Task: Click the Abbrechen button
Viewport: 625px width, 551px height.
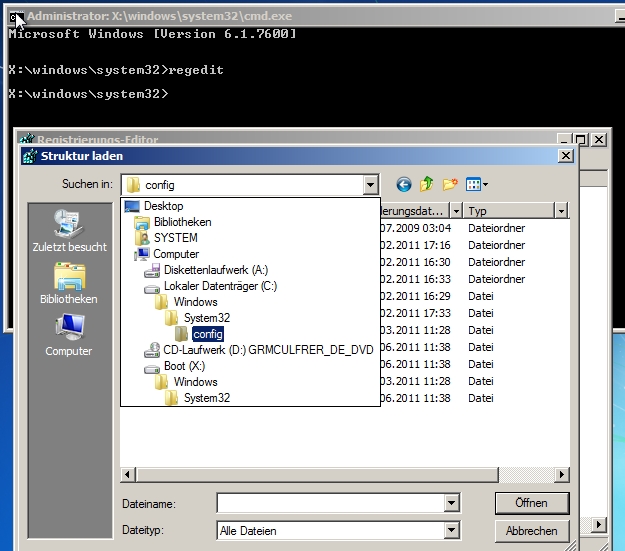Action: coord(532,531)
